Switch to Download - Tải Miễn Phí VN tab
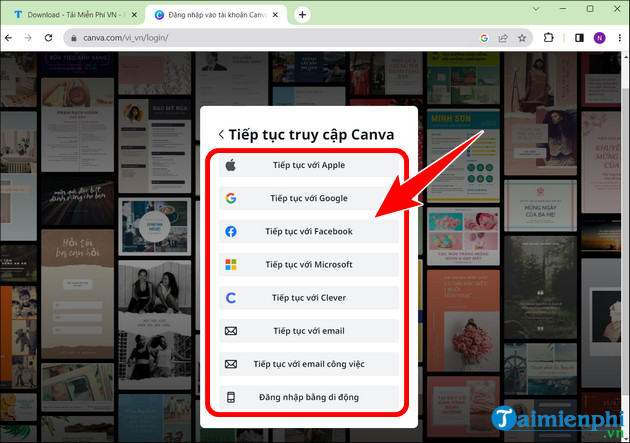This screenshot has width=630, height=443. tap(72, 15)
